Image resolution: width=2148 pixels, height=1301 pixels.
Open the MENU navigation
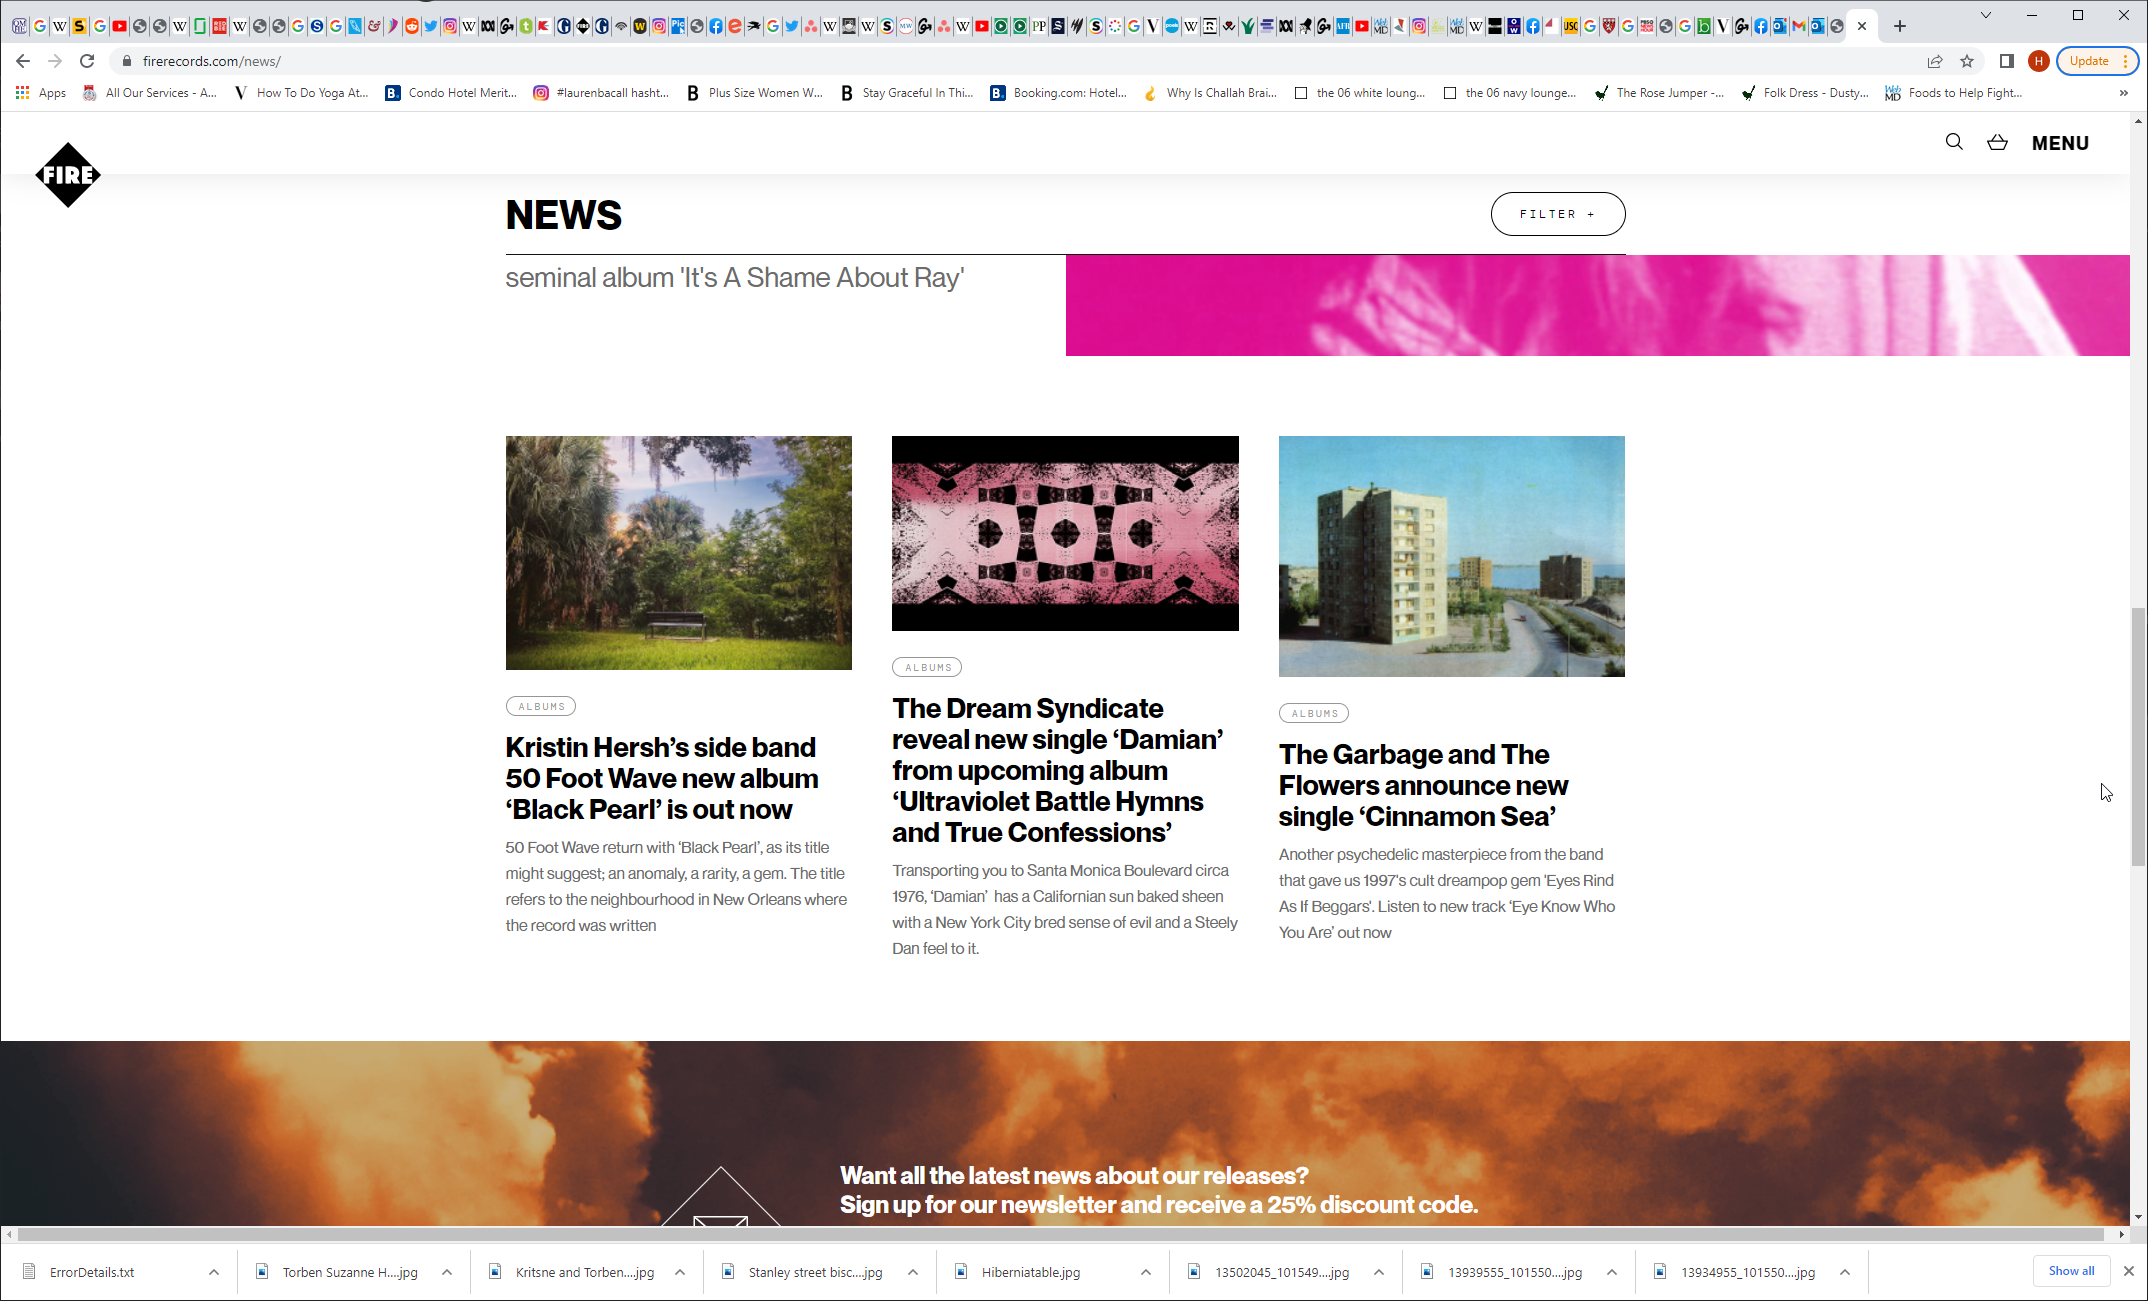2060,143
